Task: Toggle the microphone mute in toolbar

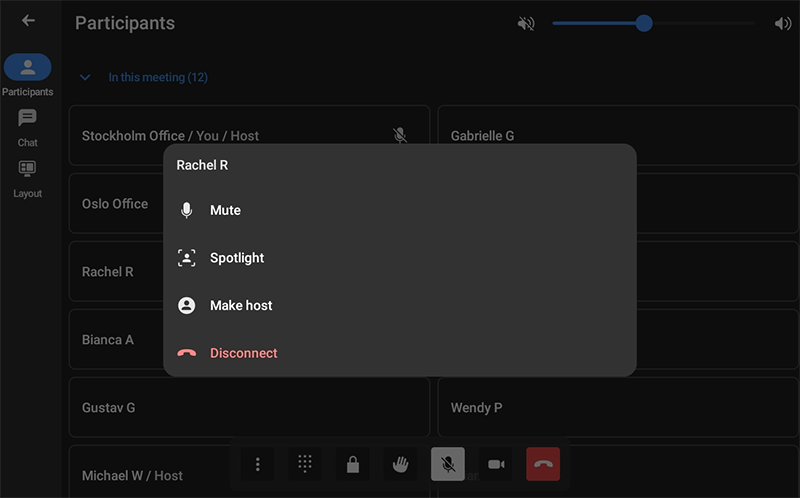Action: click(448, 464)
